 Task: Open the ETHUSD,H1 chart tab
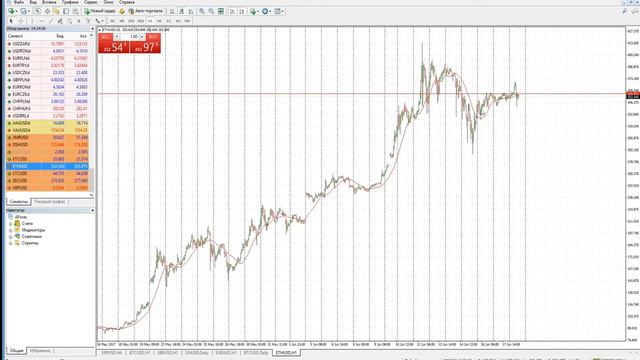(286, 352)
